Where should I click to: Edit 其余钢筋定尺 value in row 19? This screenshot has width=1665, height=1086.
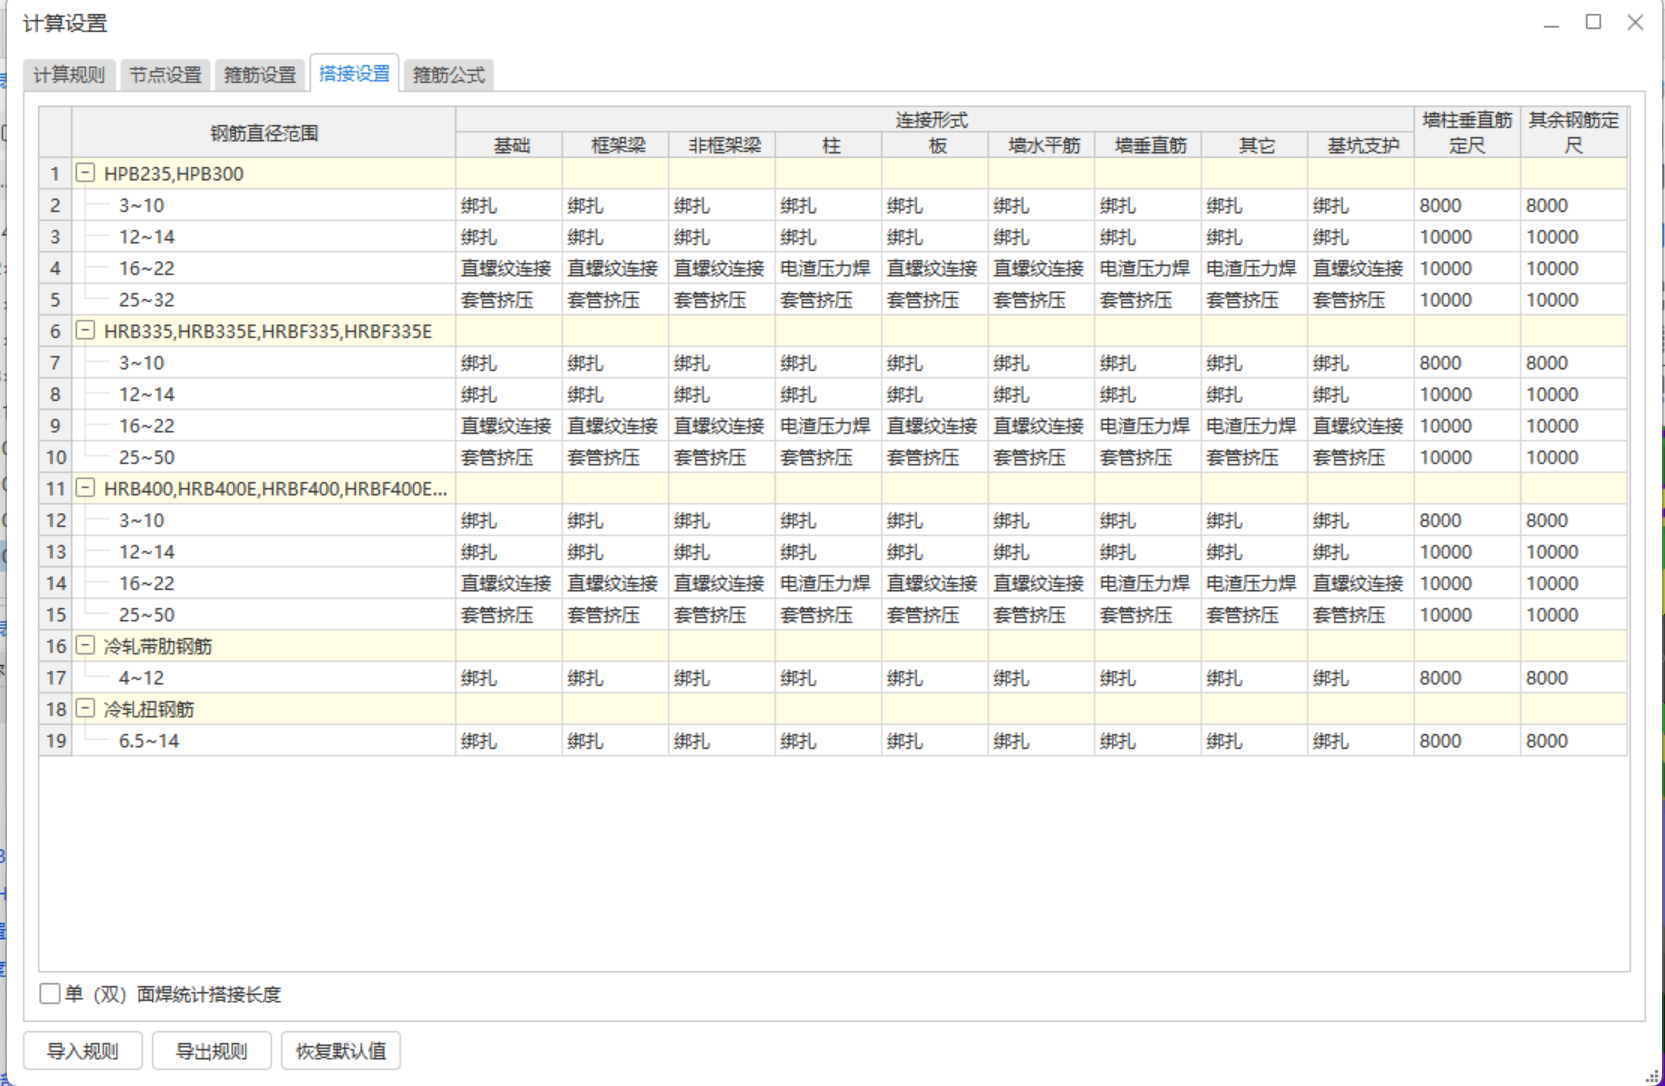point(1574,741)
